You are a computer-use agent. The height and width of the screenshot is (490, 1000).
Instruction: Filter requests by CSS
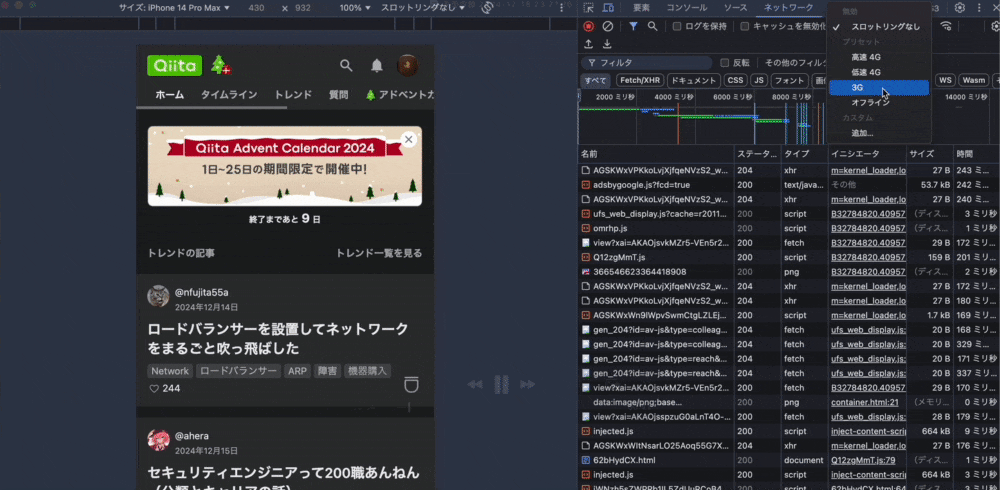[x=735, y=80]
